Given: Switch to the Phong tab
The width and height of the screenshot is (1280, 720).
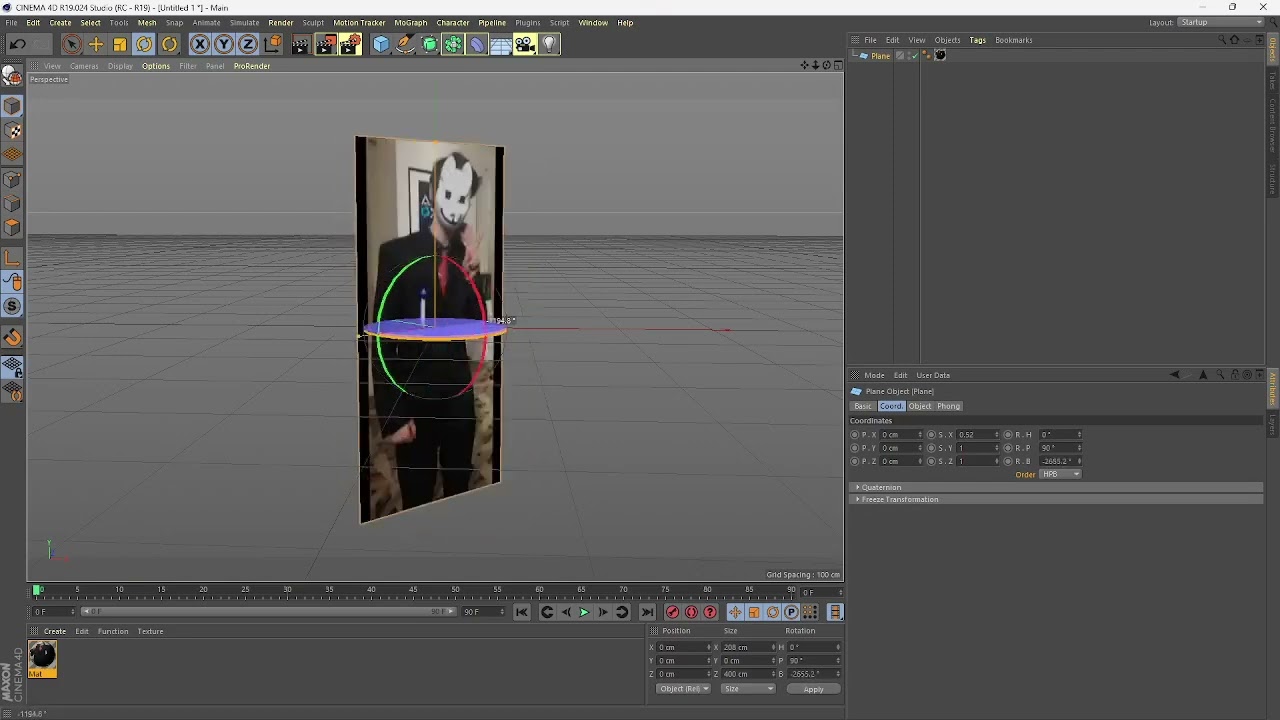Looking at the screenshot, I should point(948,406).
